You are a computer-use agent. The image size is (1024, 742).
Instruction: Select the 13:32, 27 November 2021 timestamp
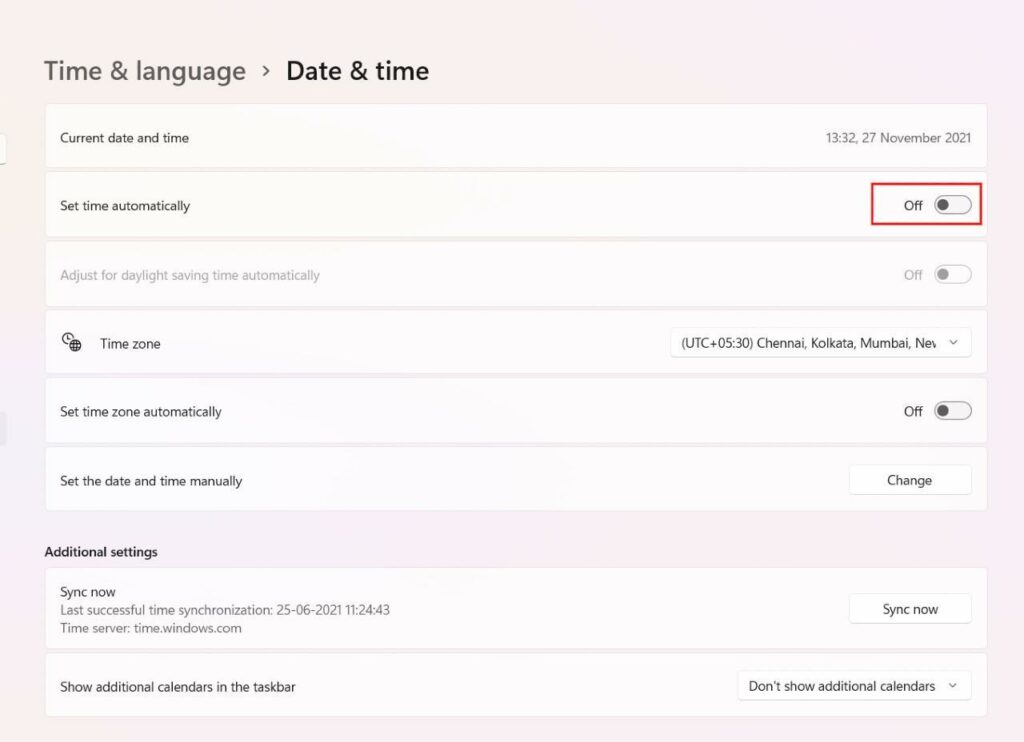pyautogui.click(x=898, y=138)
